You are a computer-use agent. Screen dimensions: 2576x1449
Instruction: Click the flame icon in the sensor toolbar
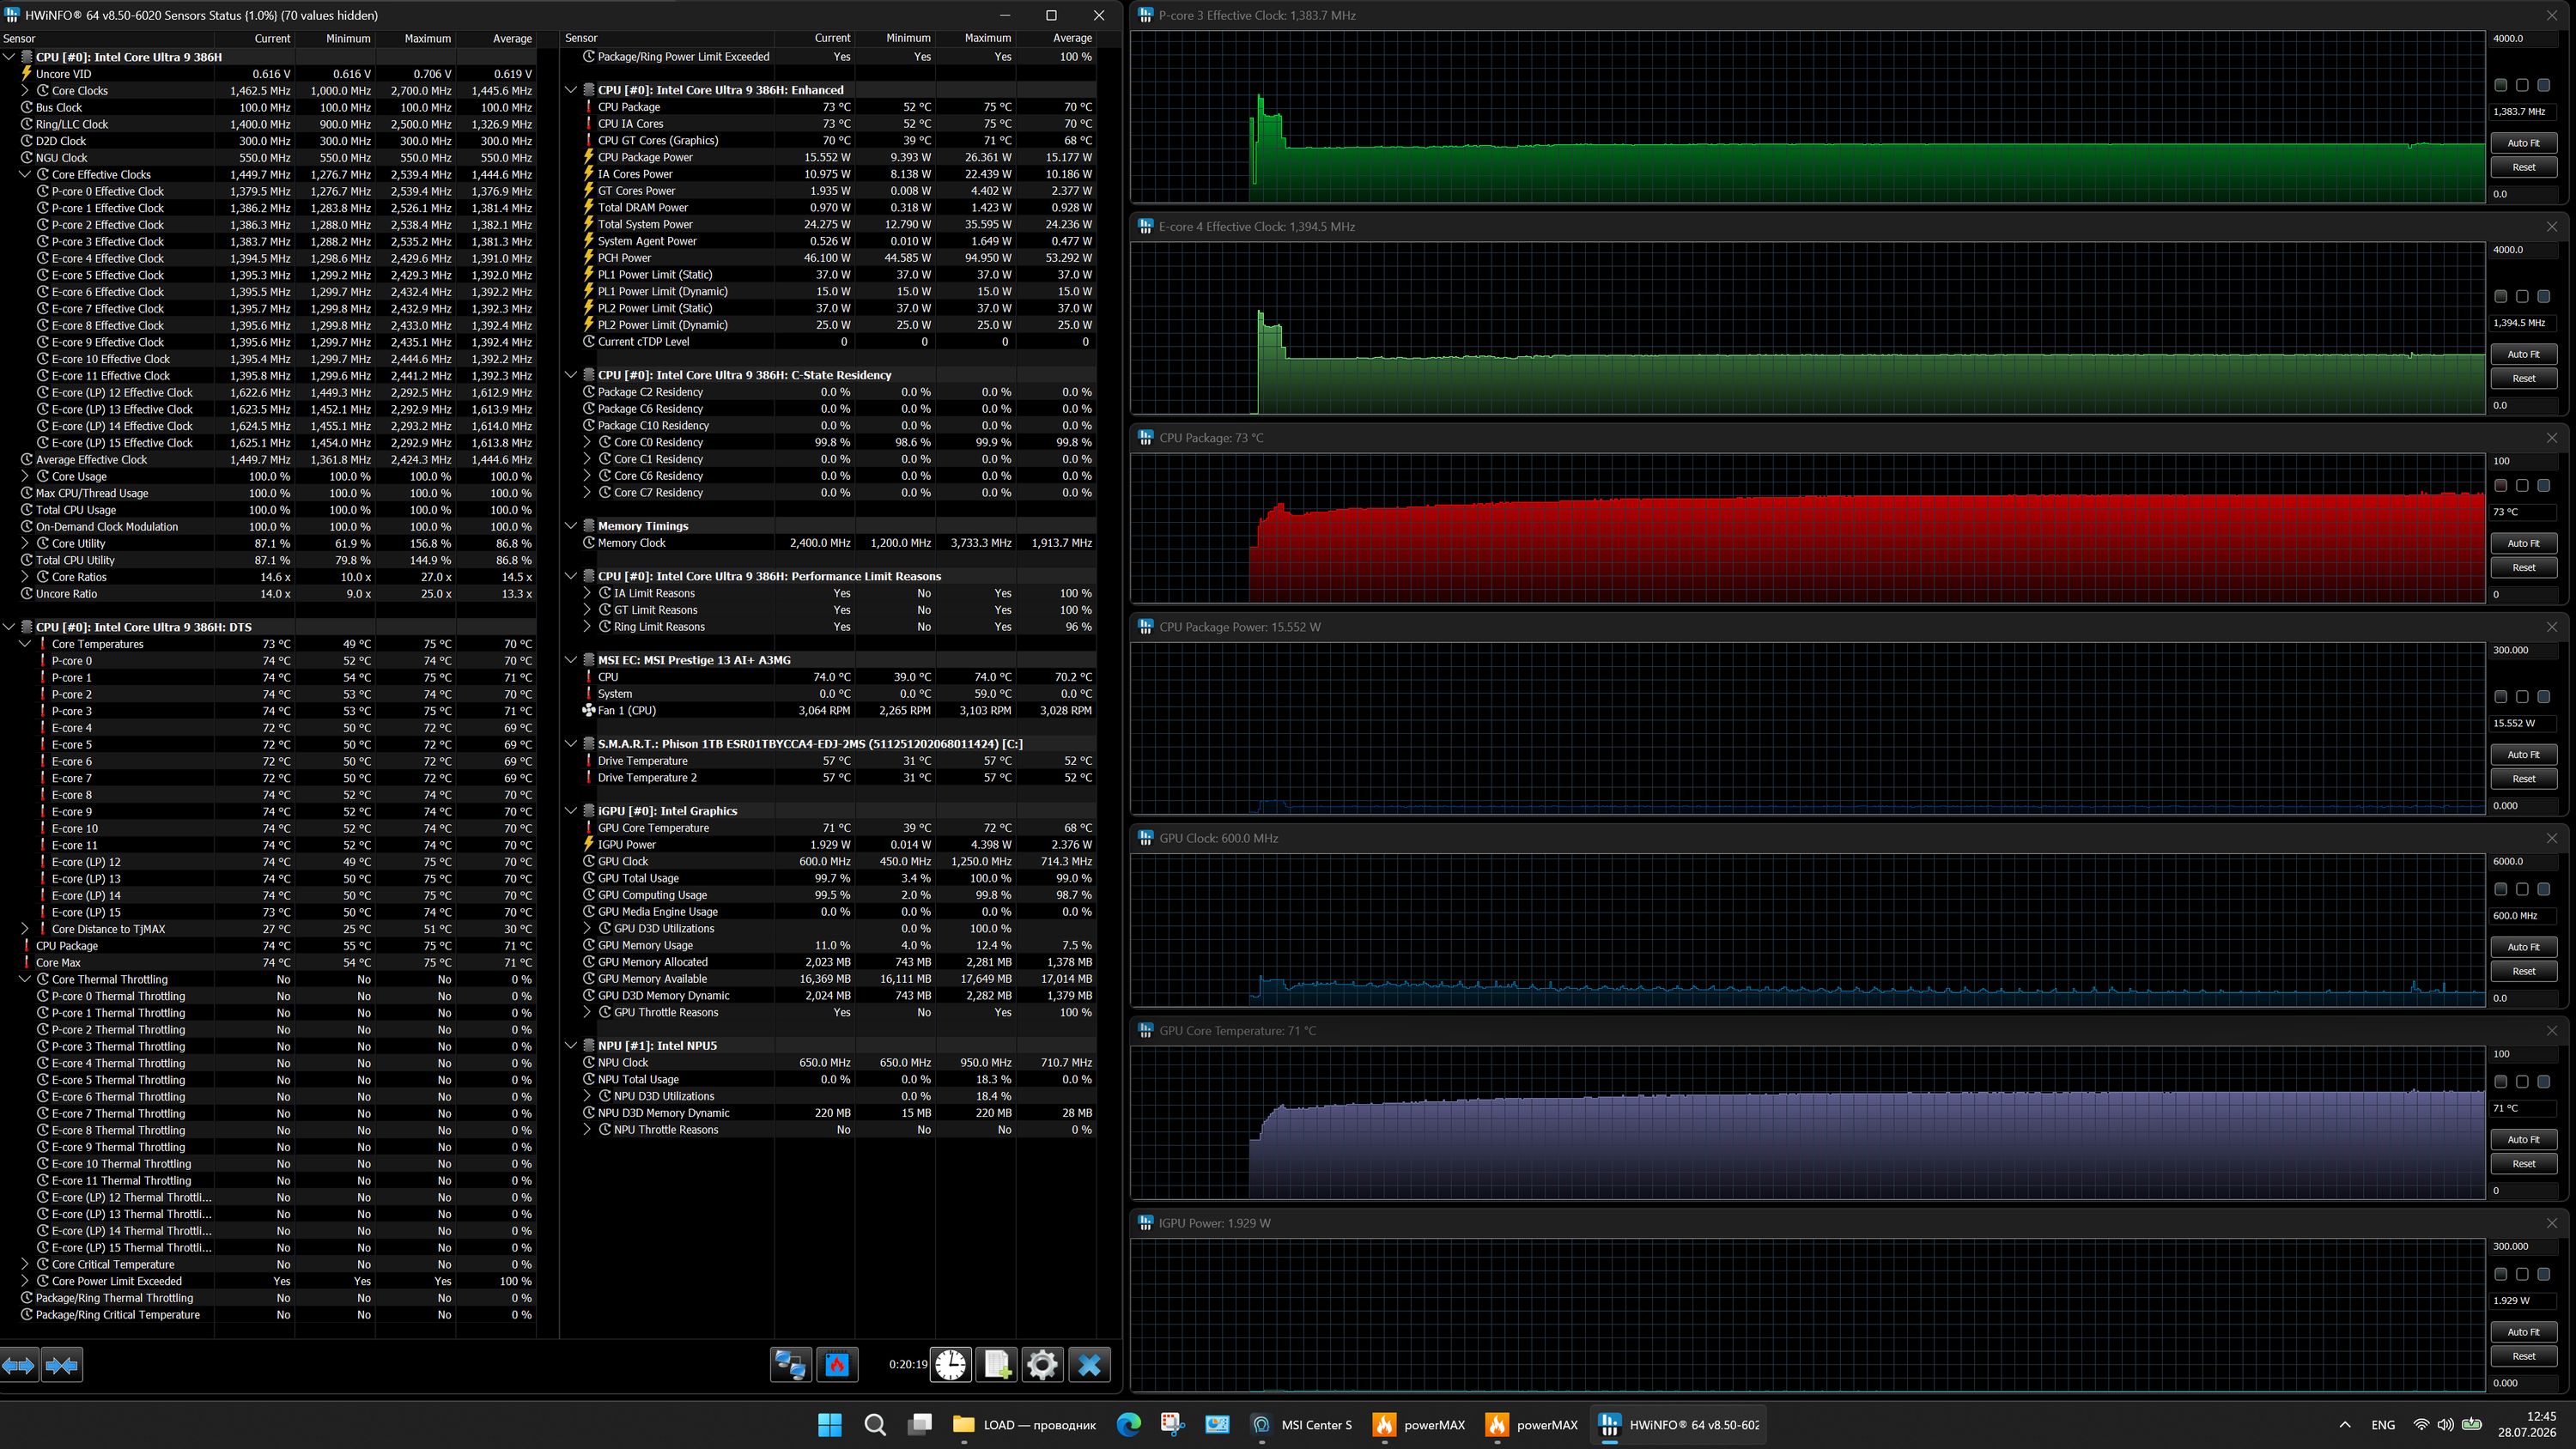837,1365
